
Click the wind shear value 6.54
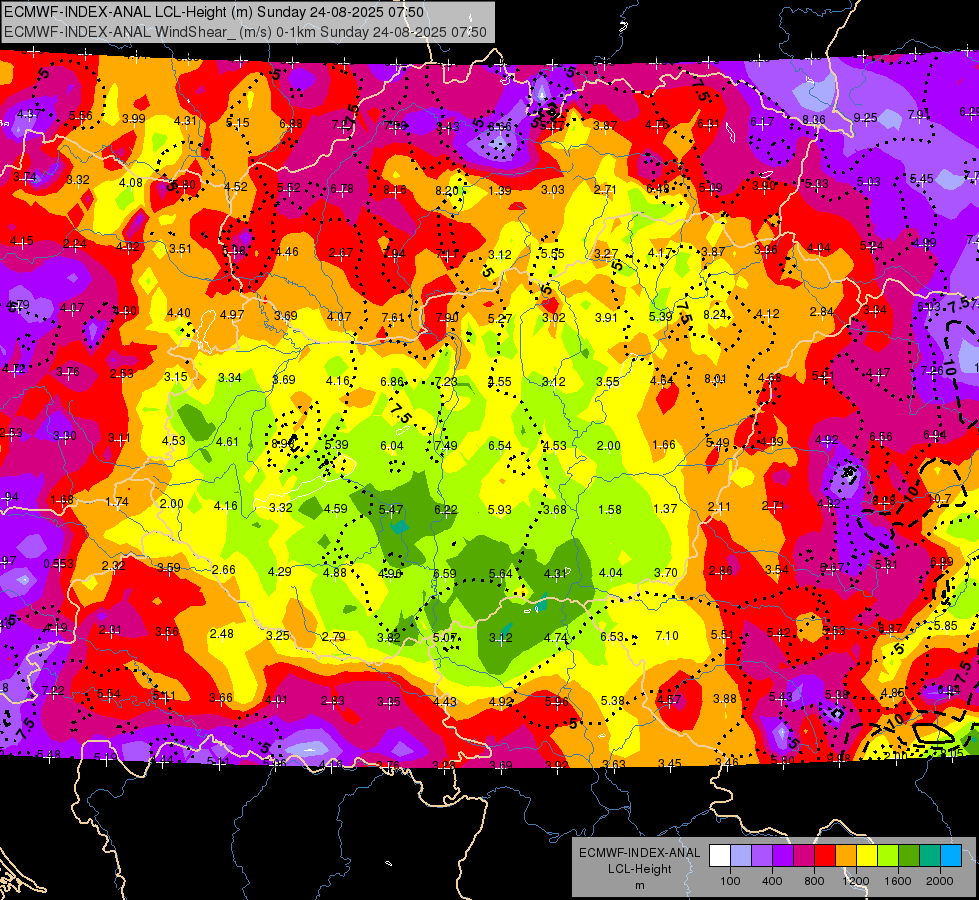pos(500,445)
